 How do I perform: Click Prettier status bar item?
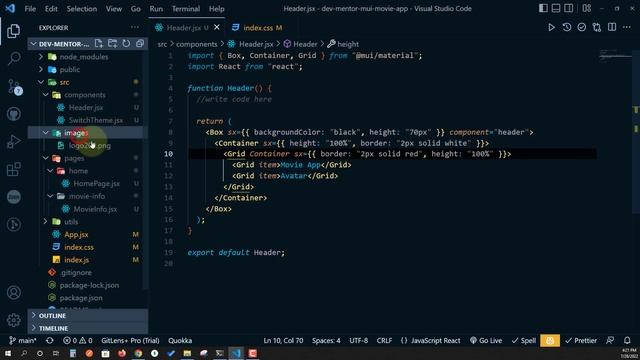[581, 340]
